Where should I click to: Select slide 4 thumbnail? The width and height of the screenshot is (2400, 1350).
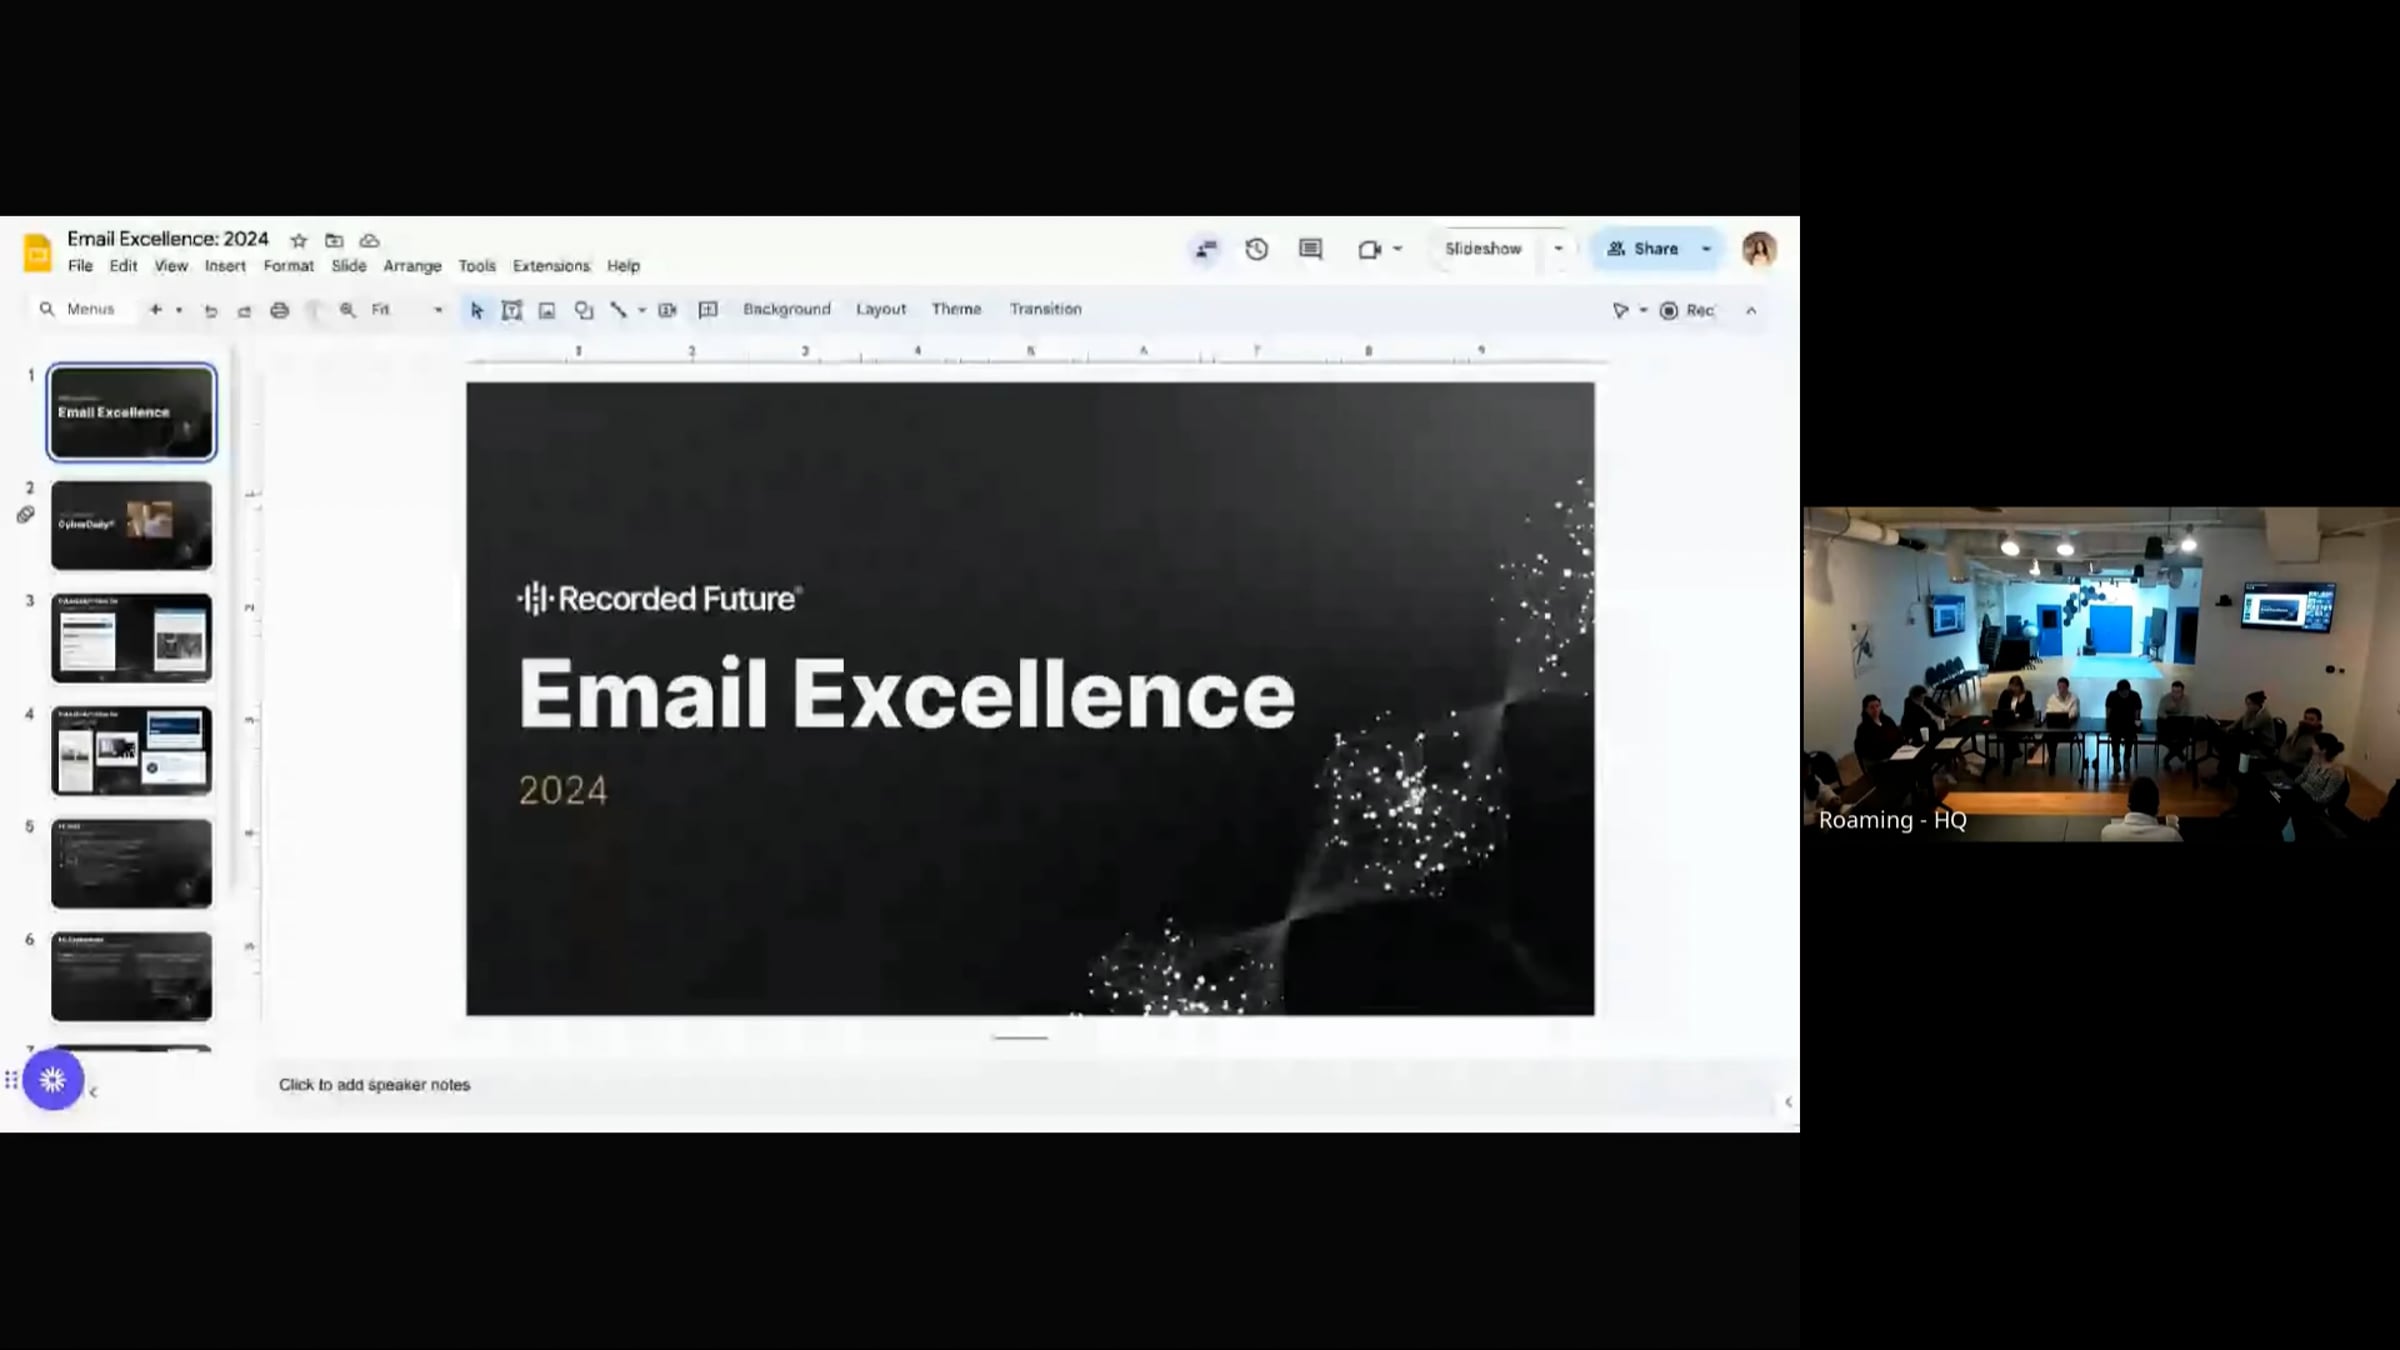click(132, 750)
